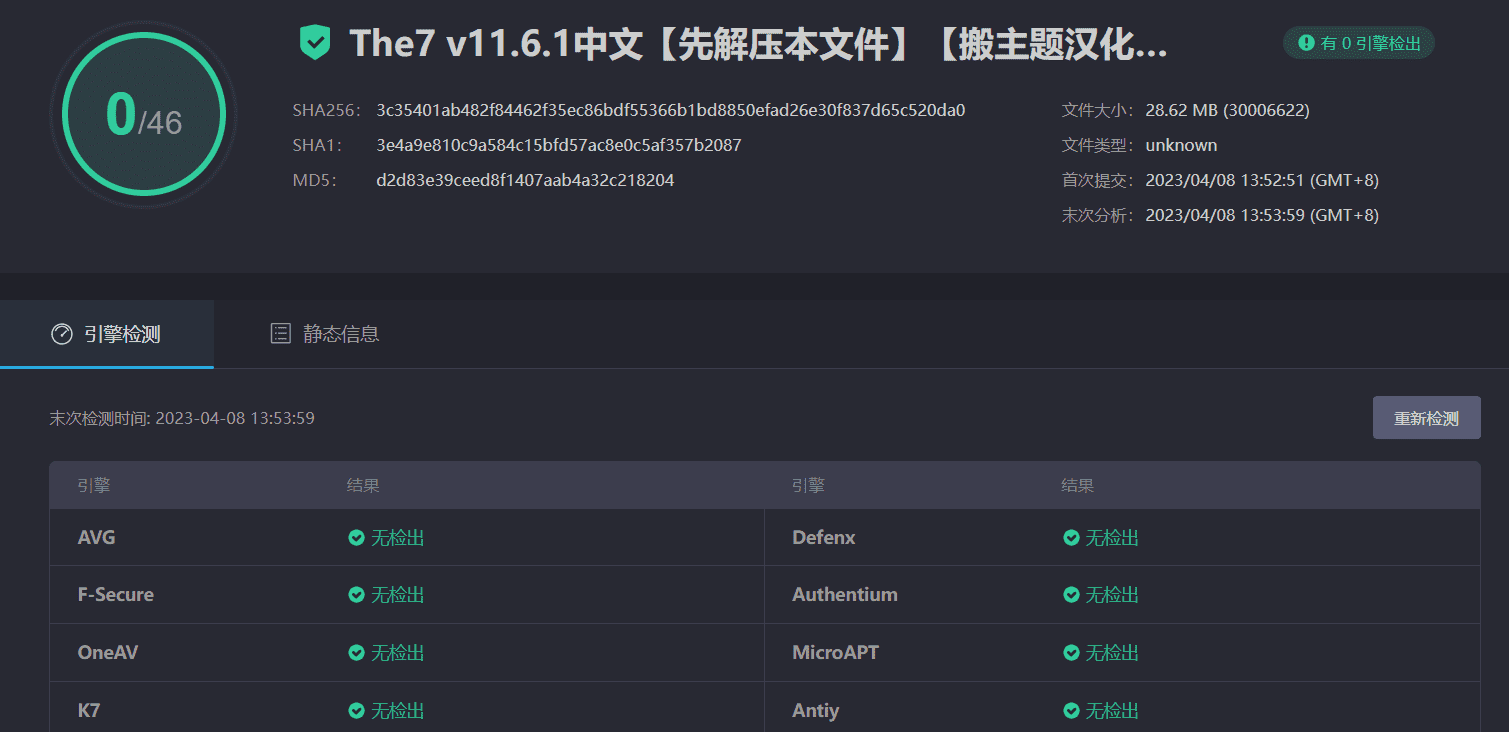This screenshot has height=732, width=1509.
Task: Click the 重新检测 button
Action: tap(1426, 418)
